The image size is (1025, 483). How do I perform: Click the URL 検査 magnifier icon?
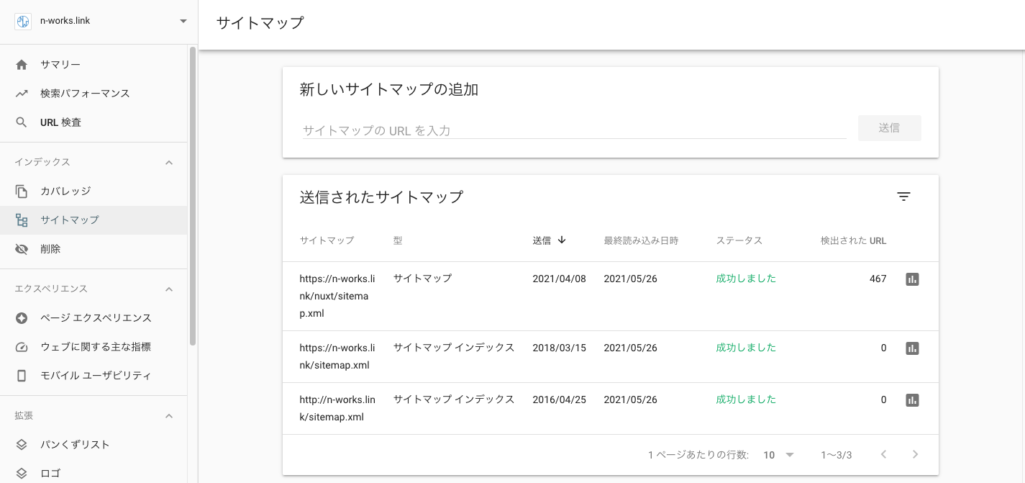coord(22,123)
